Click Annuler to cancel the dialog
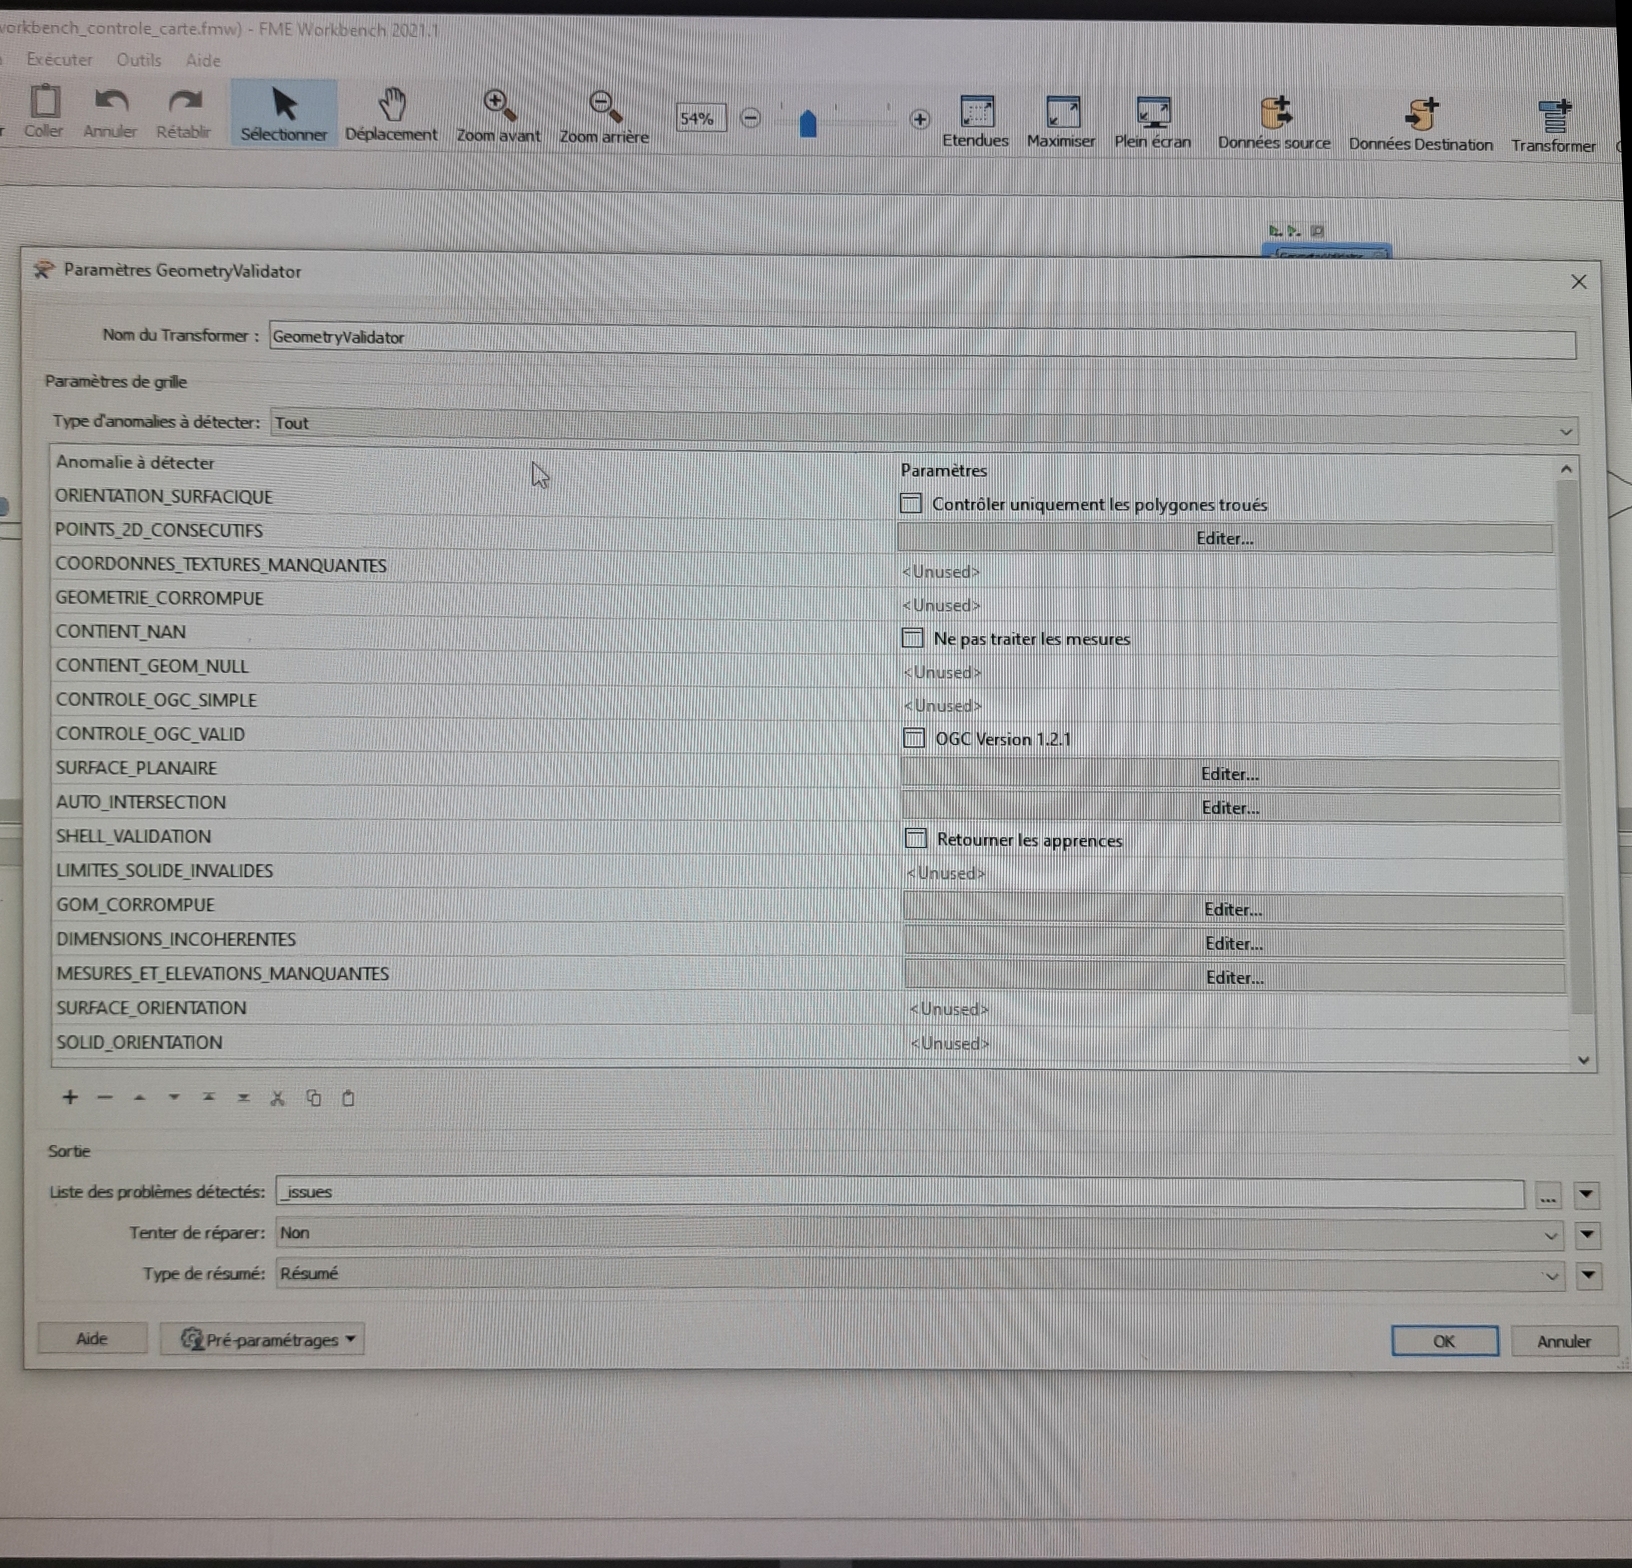This screenshot has height=1568, width=1632. coord(1564,1342)
